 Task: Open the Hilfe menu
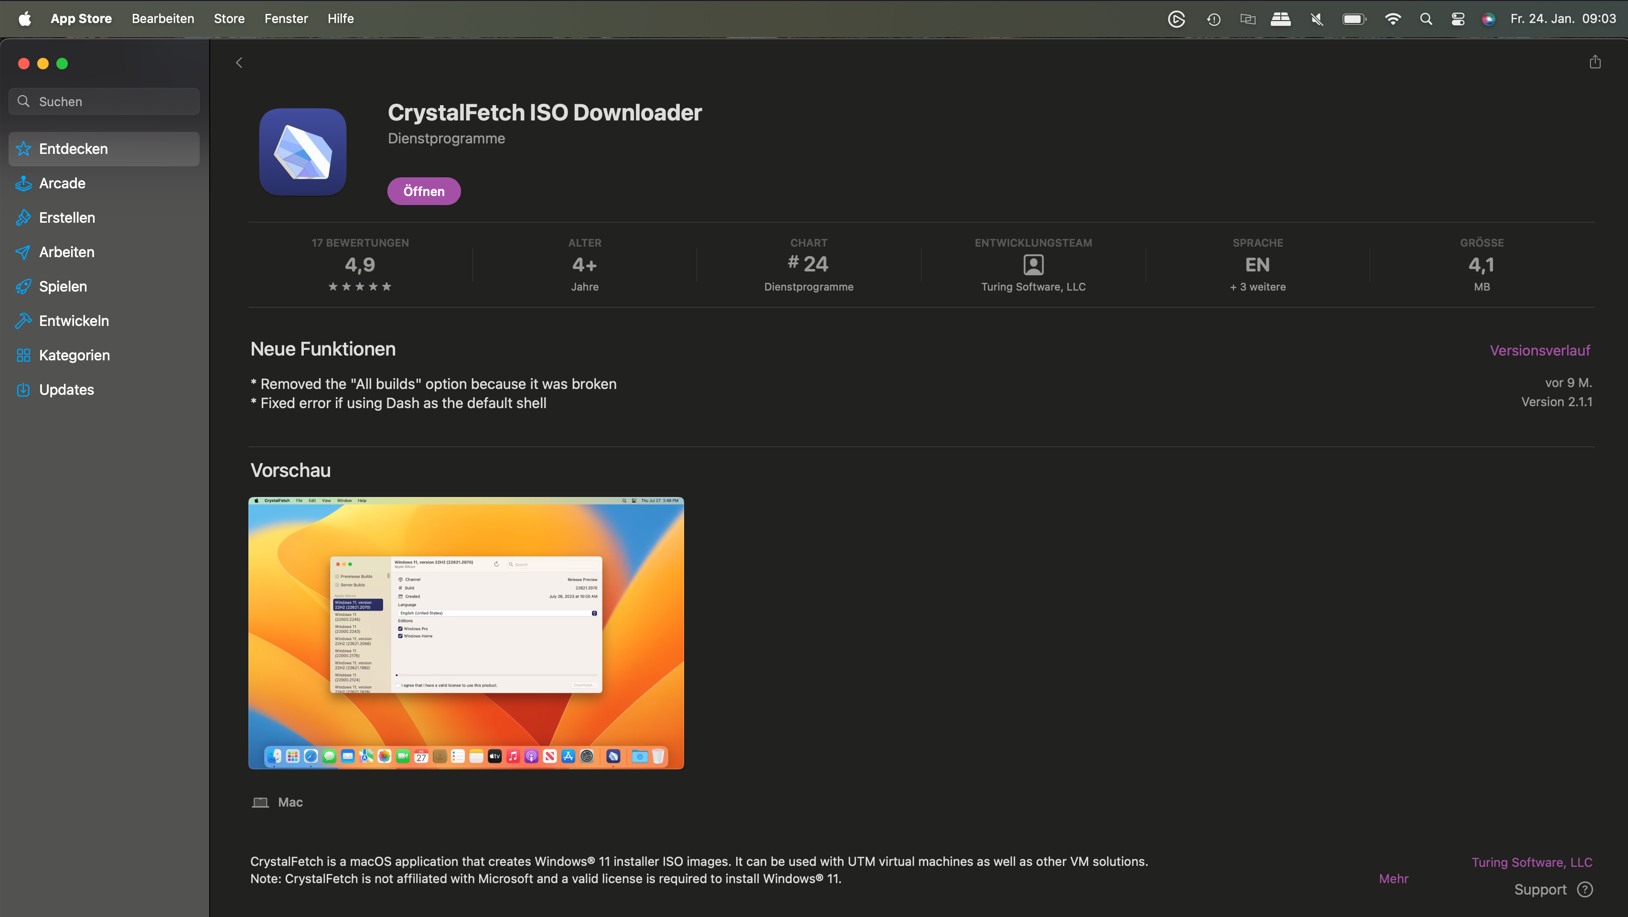coord(341,18)
